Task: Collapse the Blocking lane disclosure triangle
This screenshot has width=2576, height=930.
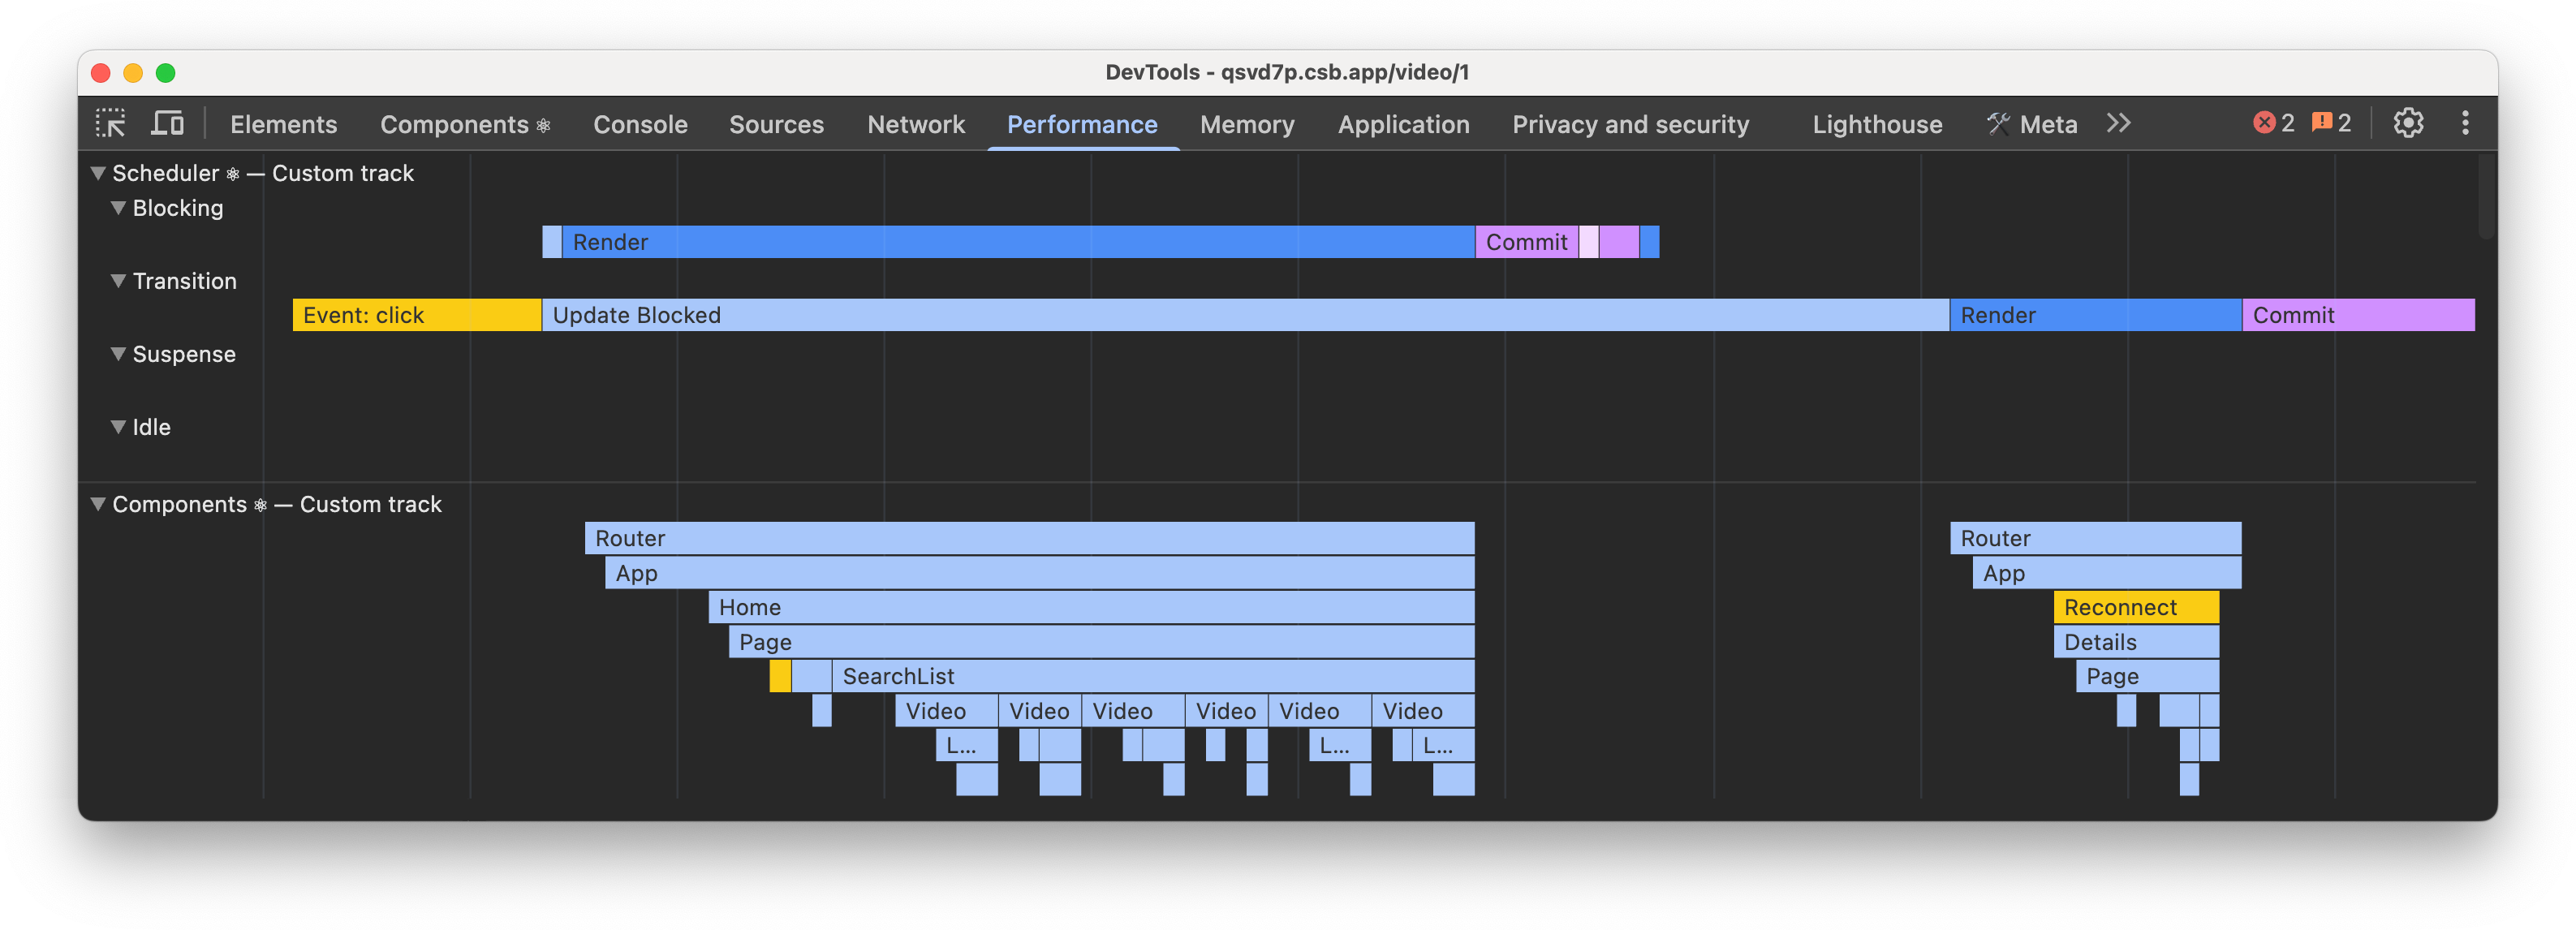Action: (118, 207)
